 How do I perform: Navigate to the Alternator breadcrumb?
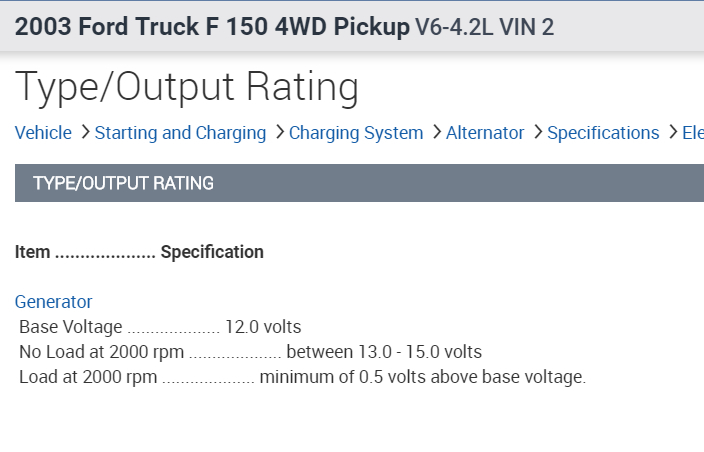(x=485, y=133)
